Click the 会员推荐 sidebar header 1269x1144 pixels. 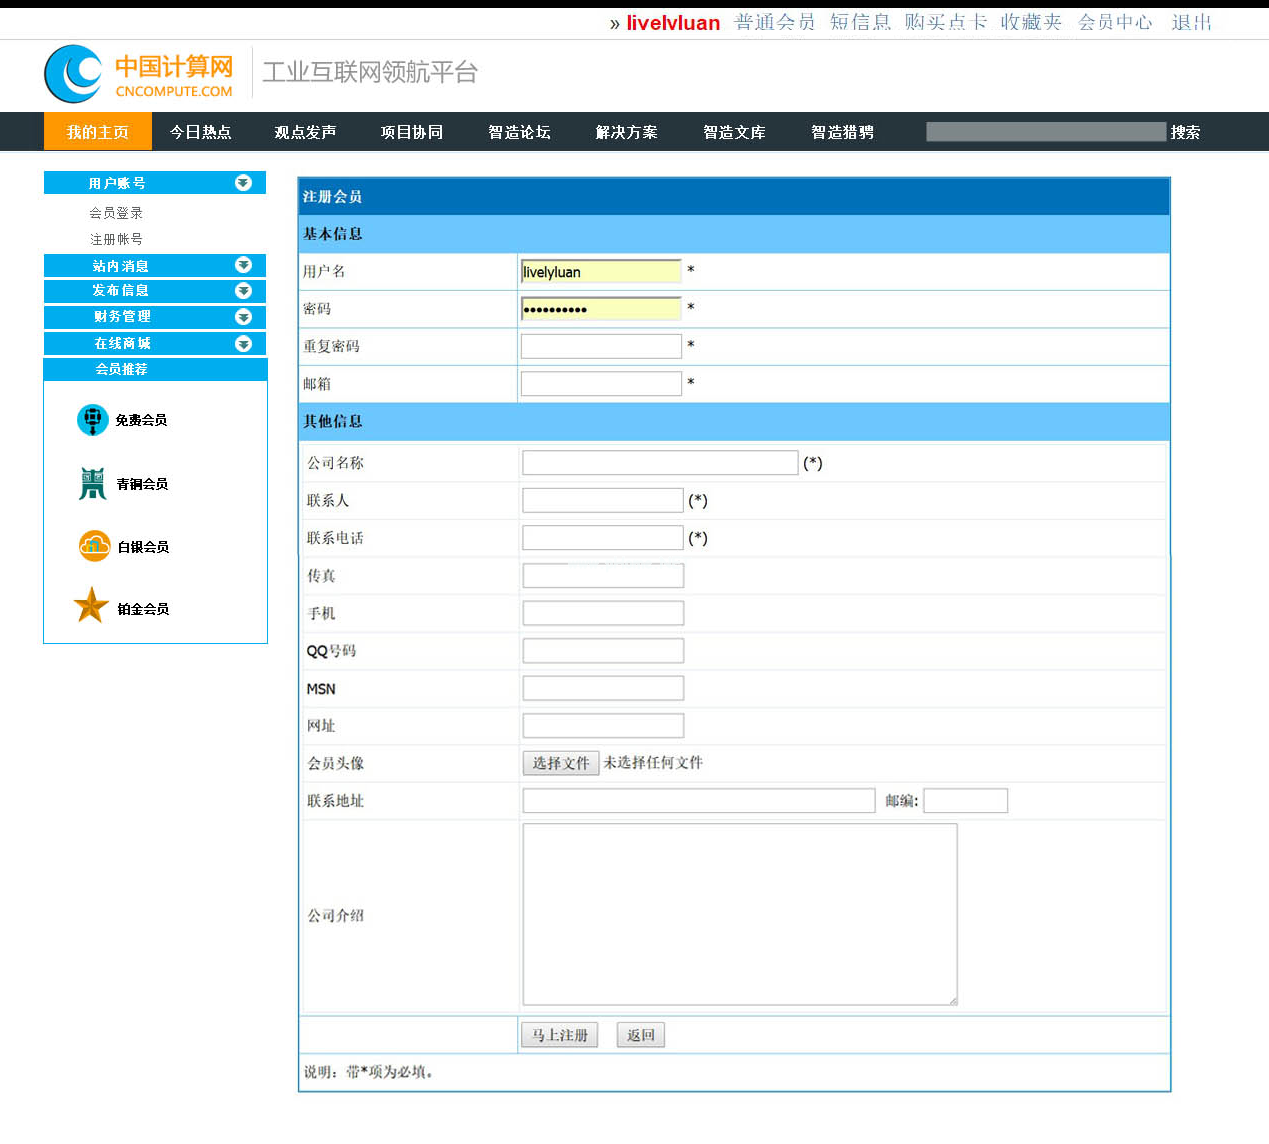pyautogui.click(x=155, y=369)
